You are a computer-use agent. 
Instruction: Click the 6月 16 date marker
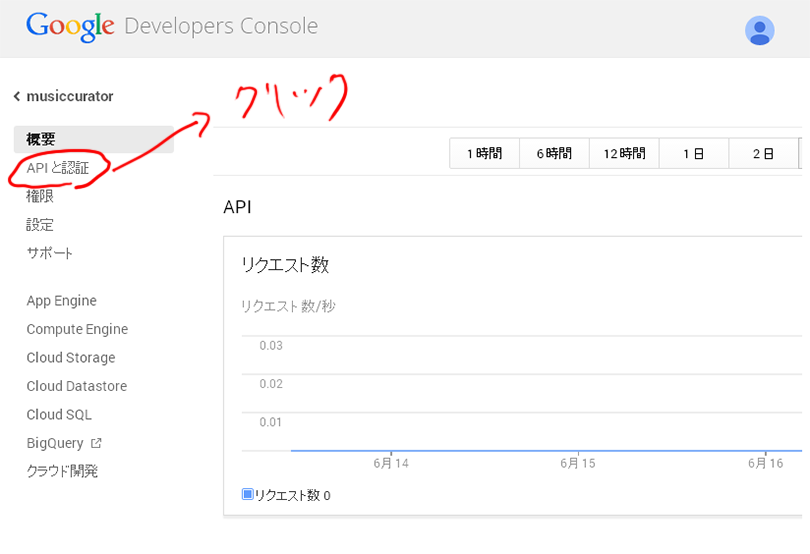[x=766, y=463]
